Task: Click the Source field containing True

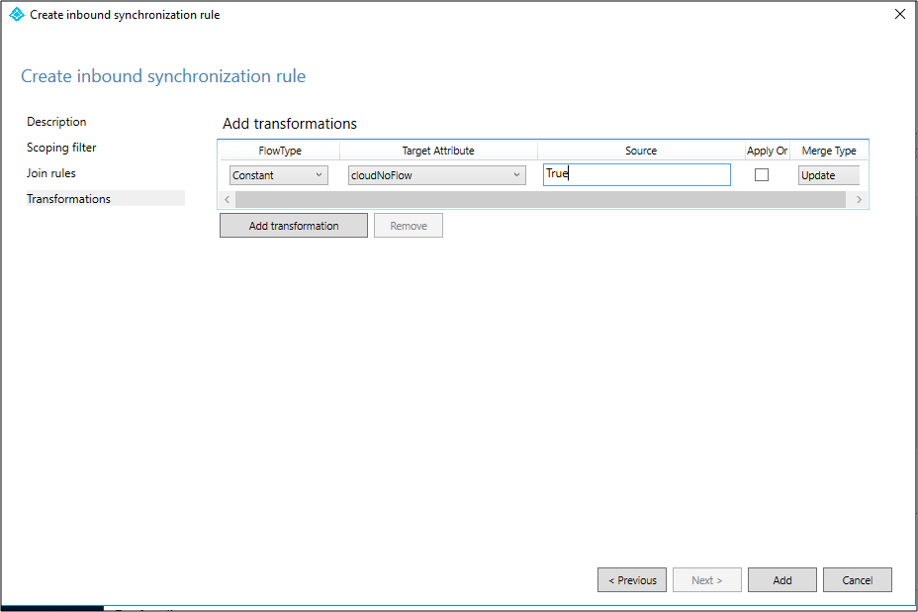Action: coord(636,175)
